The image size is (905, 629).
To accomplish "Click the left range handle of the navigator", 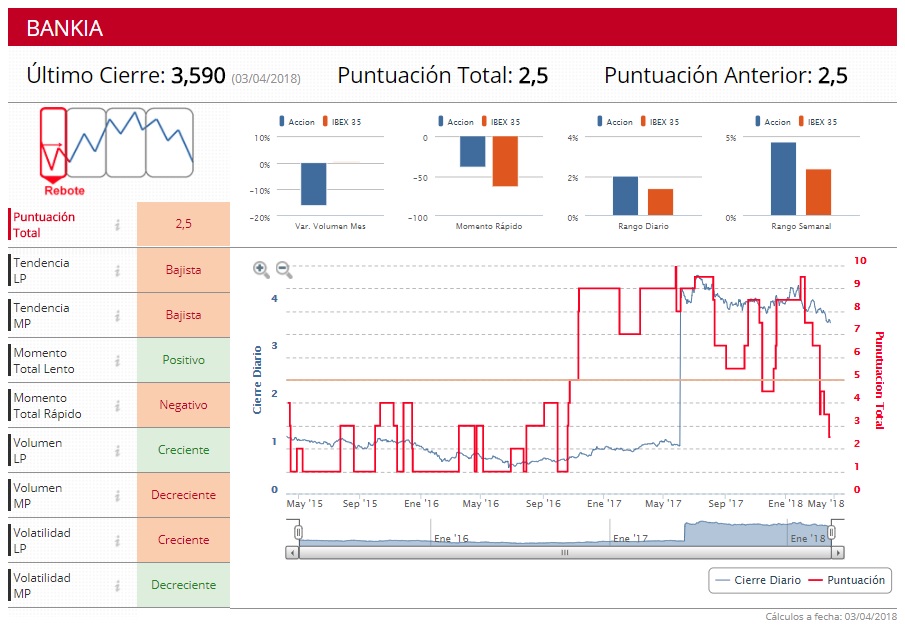I will pos(298,531).
